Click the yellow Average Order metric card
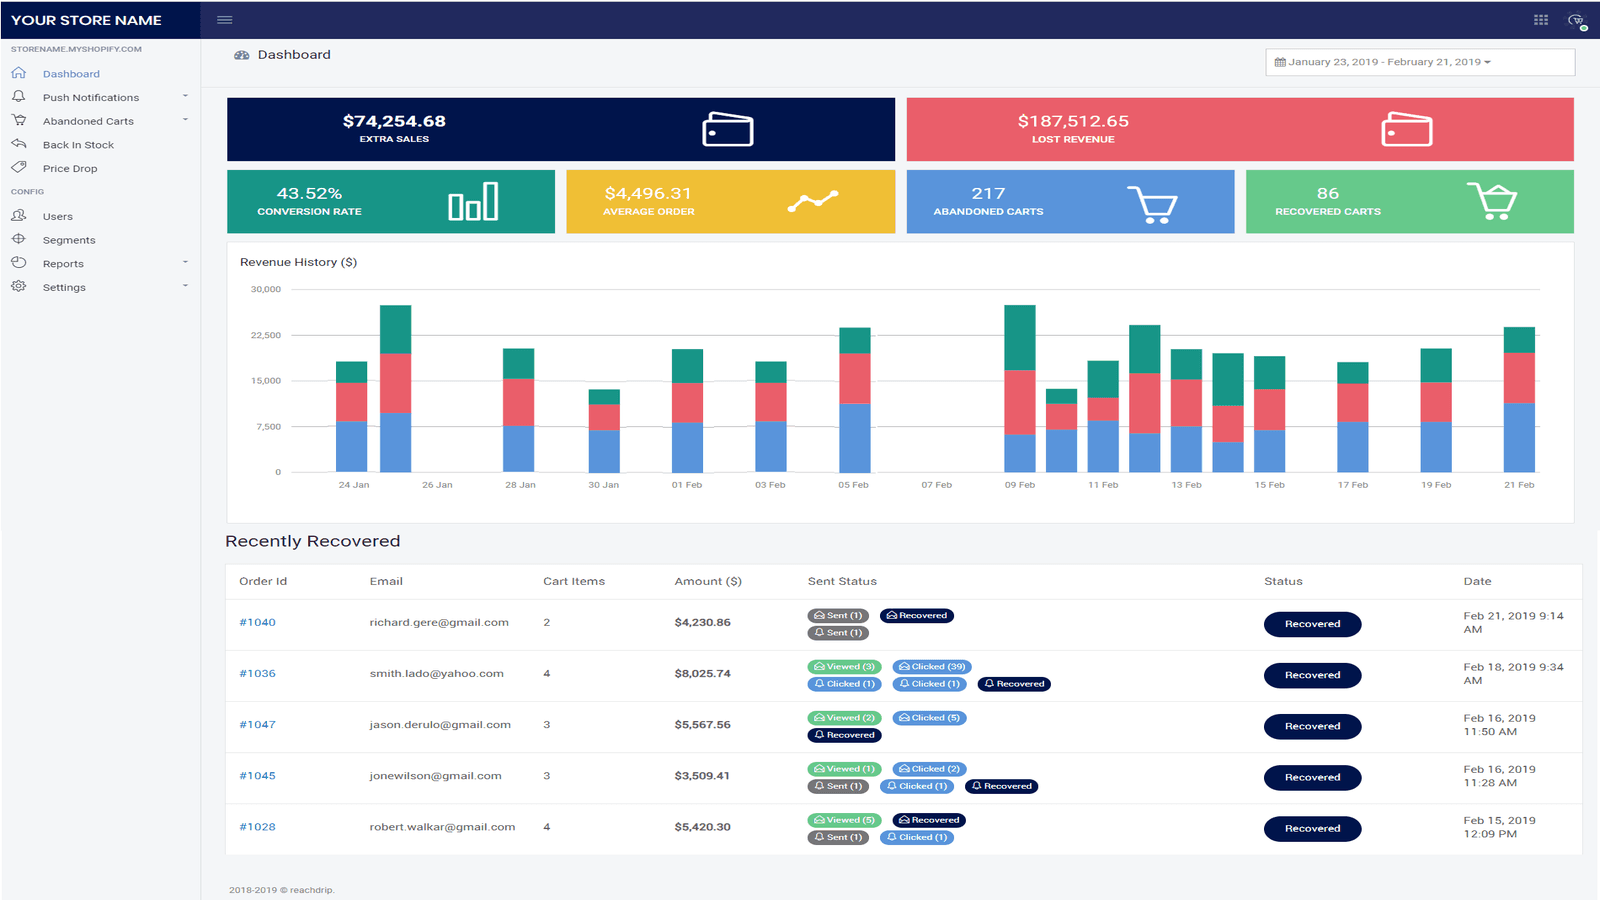Image resolution: width=1600 pixels, height=900 pixels. coord(730,201)
